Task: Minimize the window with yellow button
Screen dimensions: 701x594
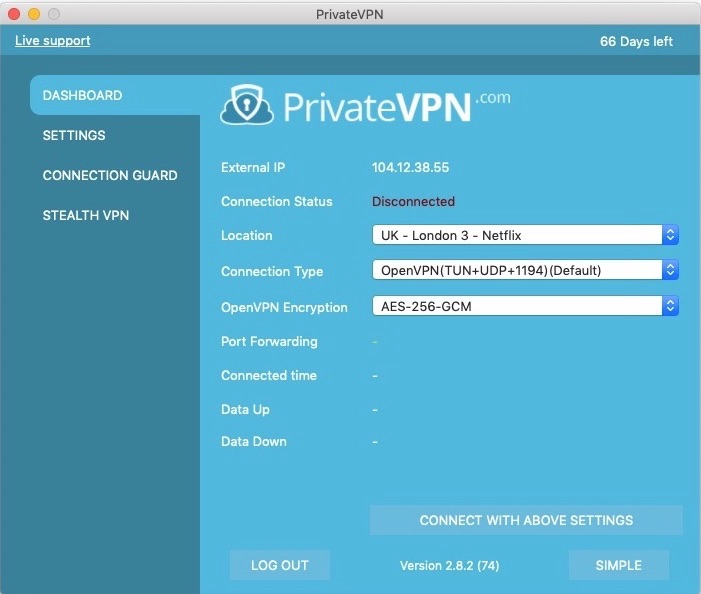Action: click(34, 14)
